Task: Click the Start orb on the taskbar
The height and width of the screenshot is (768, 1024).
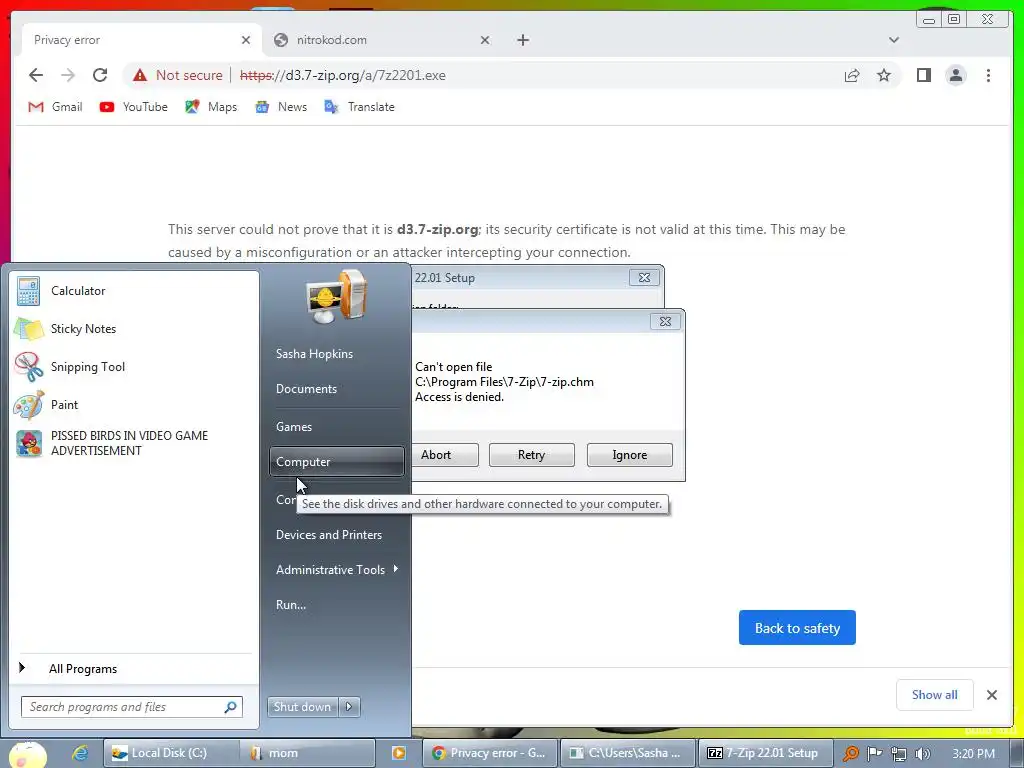Action: coord(27,754)
